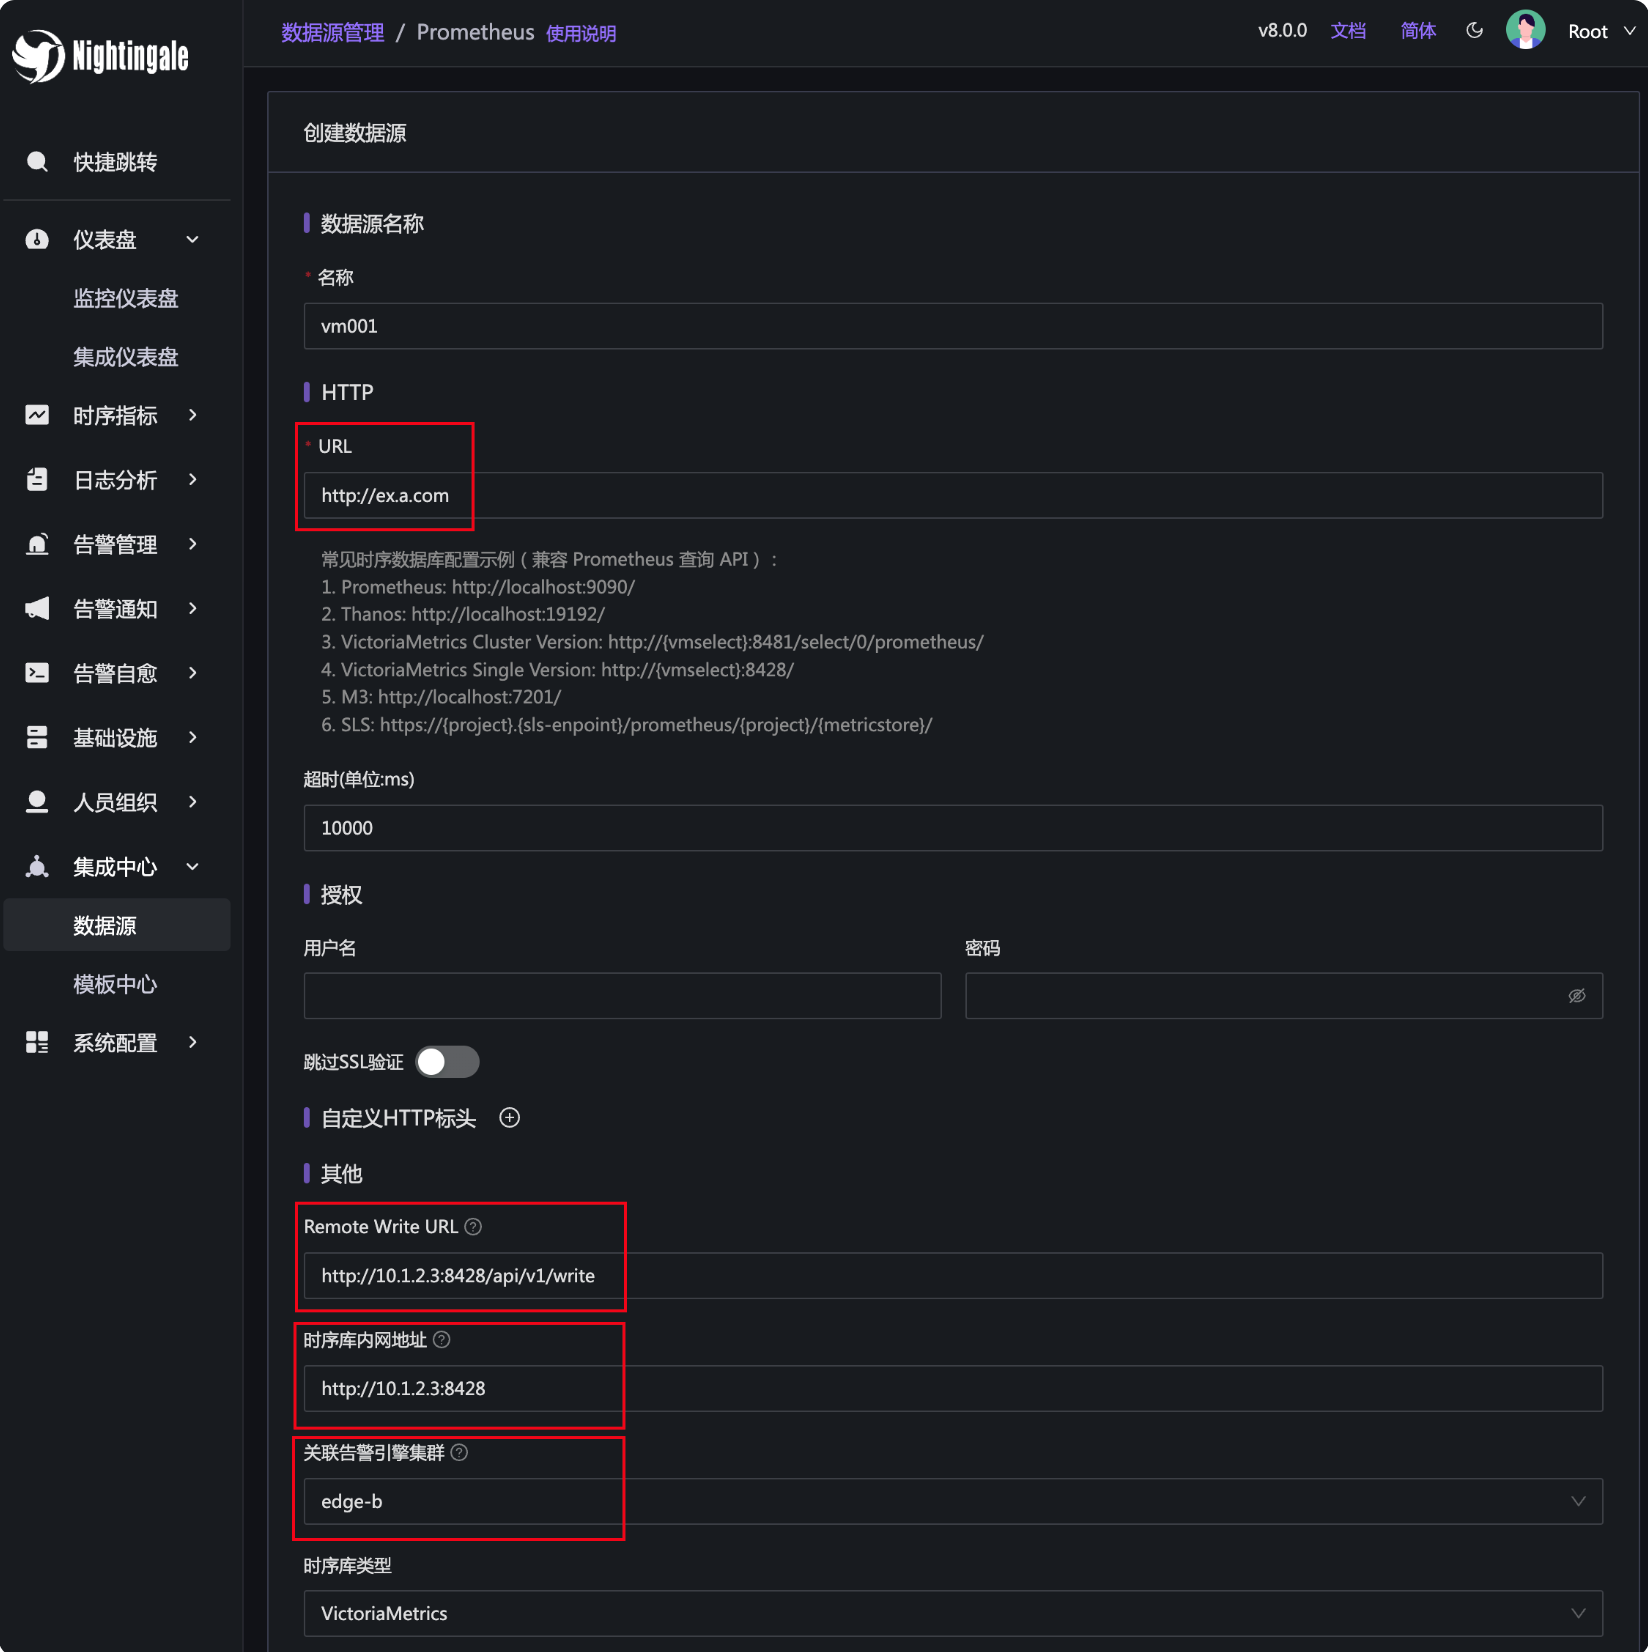This screenshot has height=1652, width=1648.
Task: Expand the 基础设施 menu chevron
Action: pyautogui.click(x=193, y=738)
